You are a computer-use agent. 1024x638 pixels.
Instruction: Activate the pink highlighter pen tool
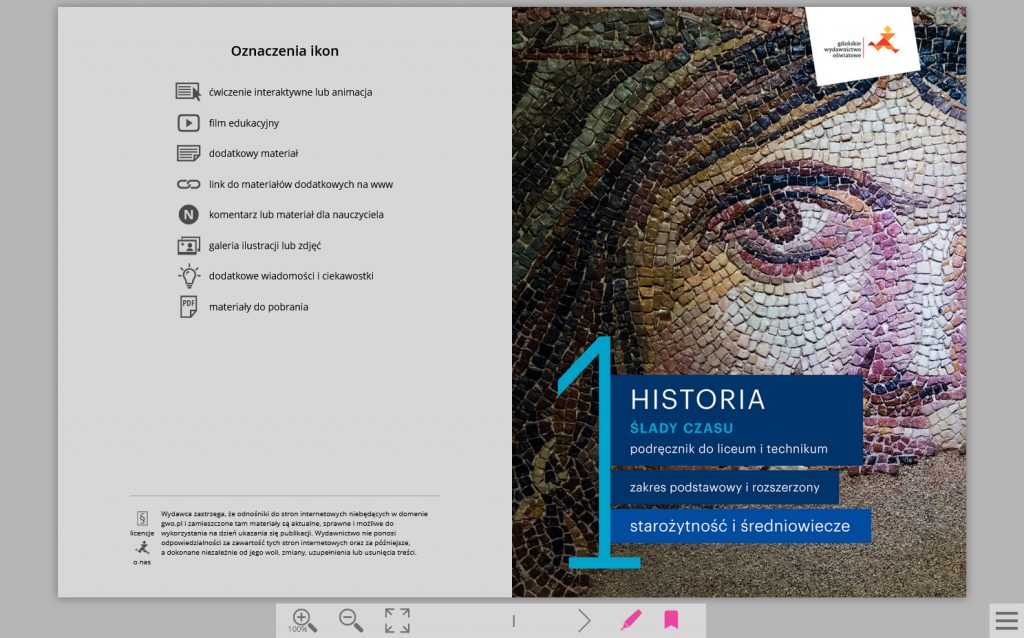pos(631,620)
